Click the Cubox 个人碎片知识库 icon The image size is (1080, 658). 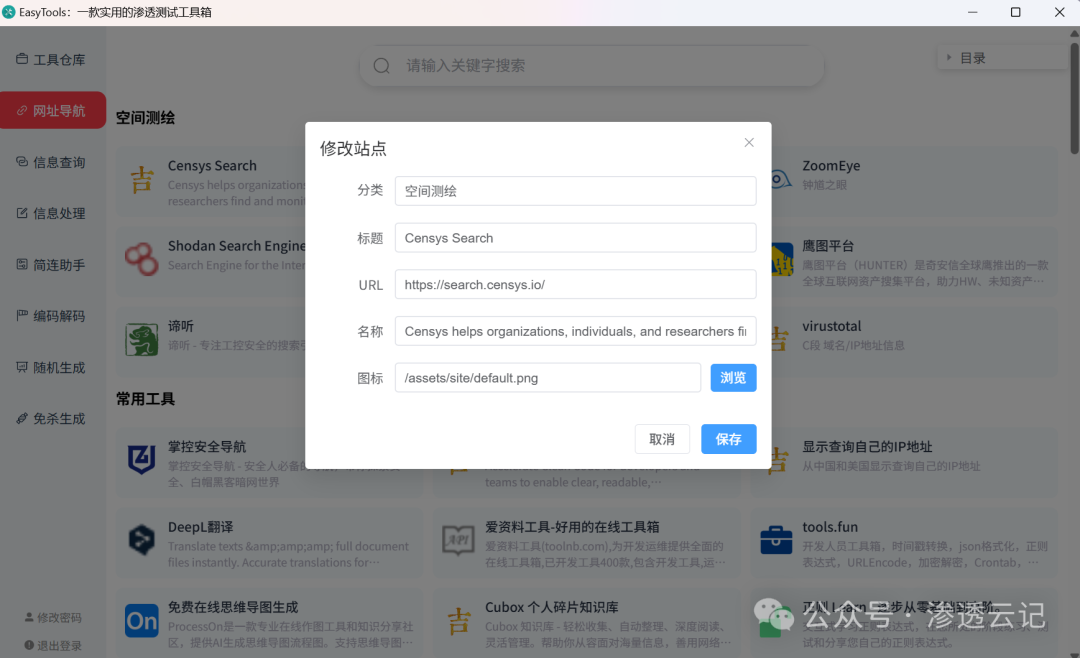point(459,621)
